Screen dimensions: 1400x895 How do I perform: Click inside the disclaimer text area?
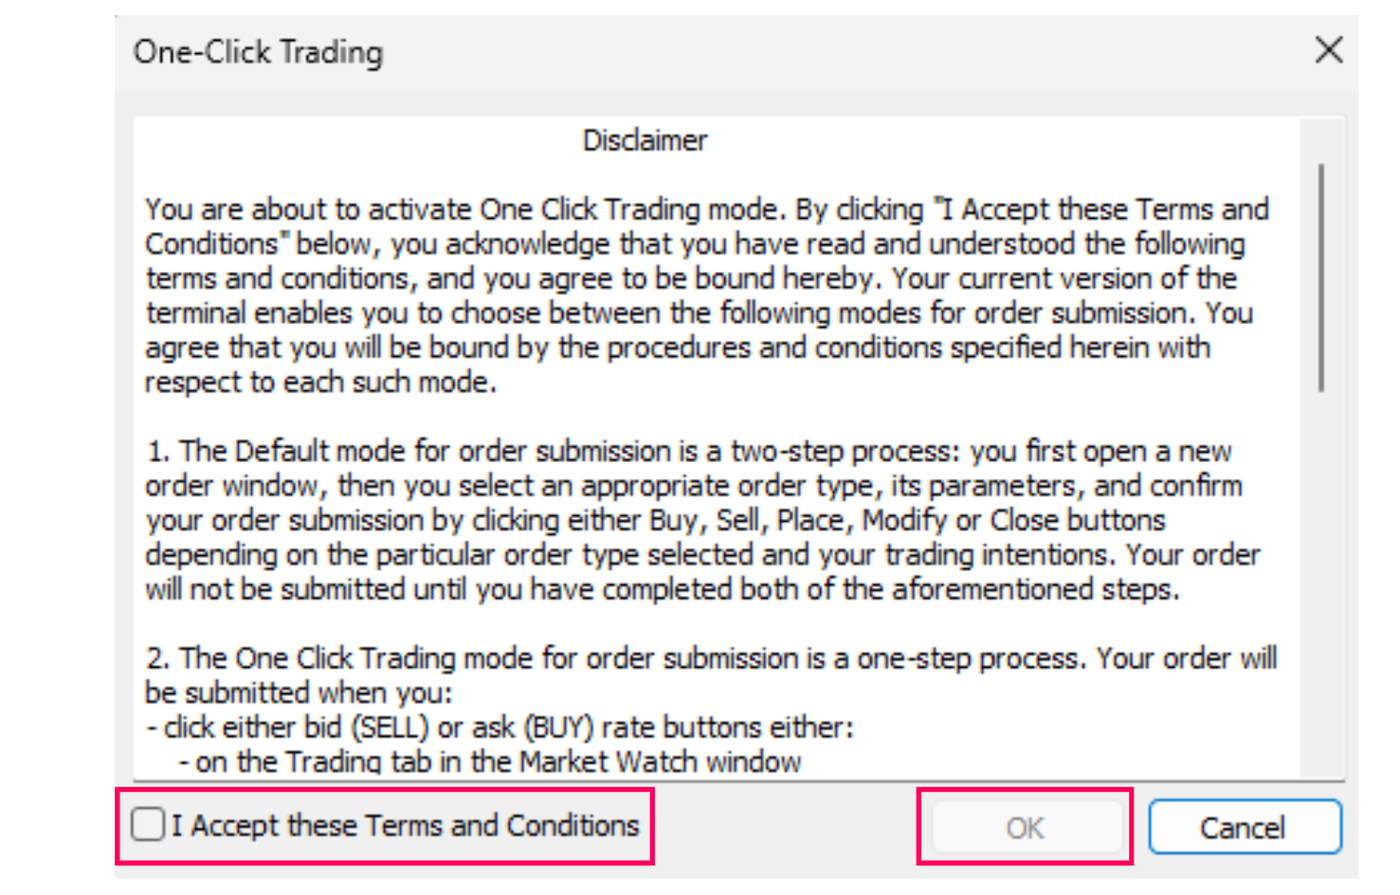coord(700,400)
